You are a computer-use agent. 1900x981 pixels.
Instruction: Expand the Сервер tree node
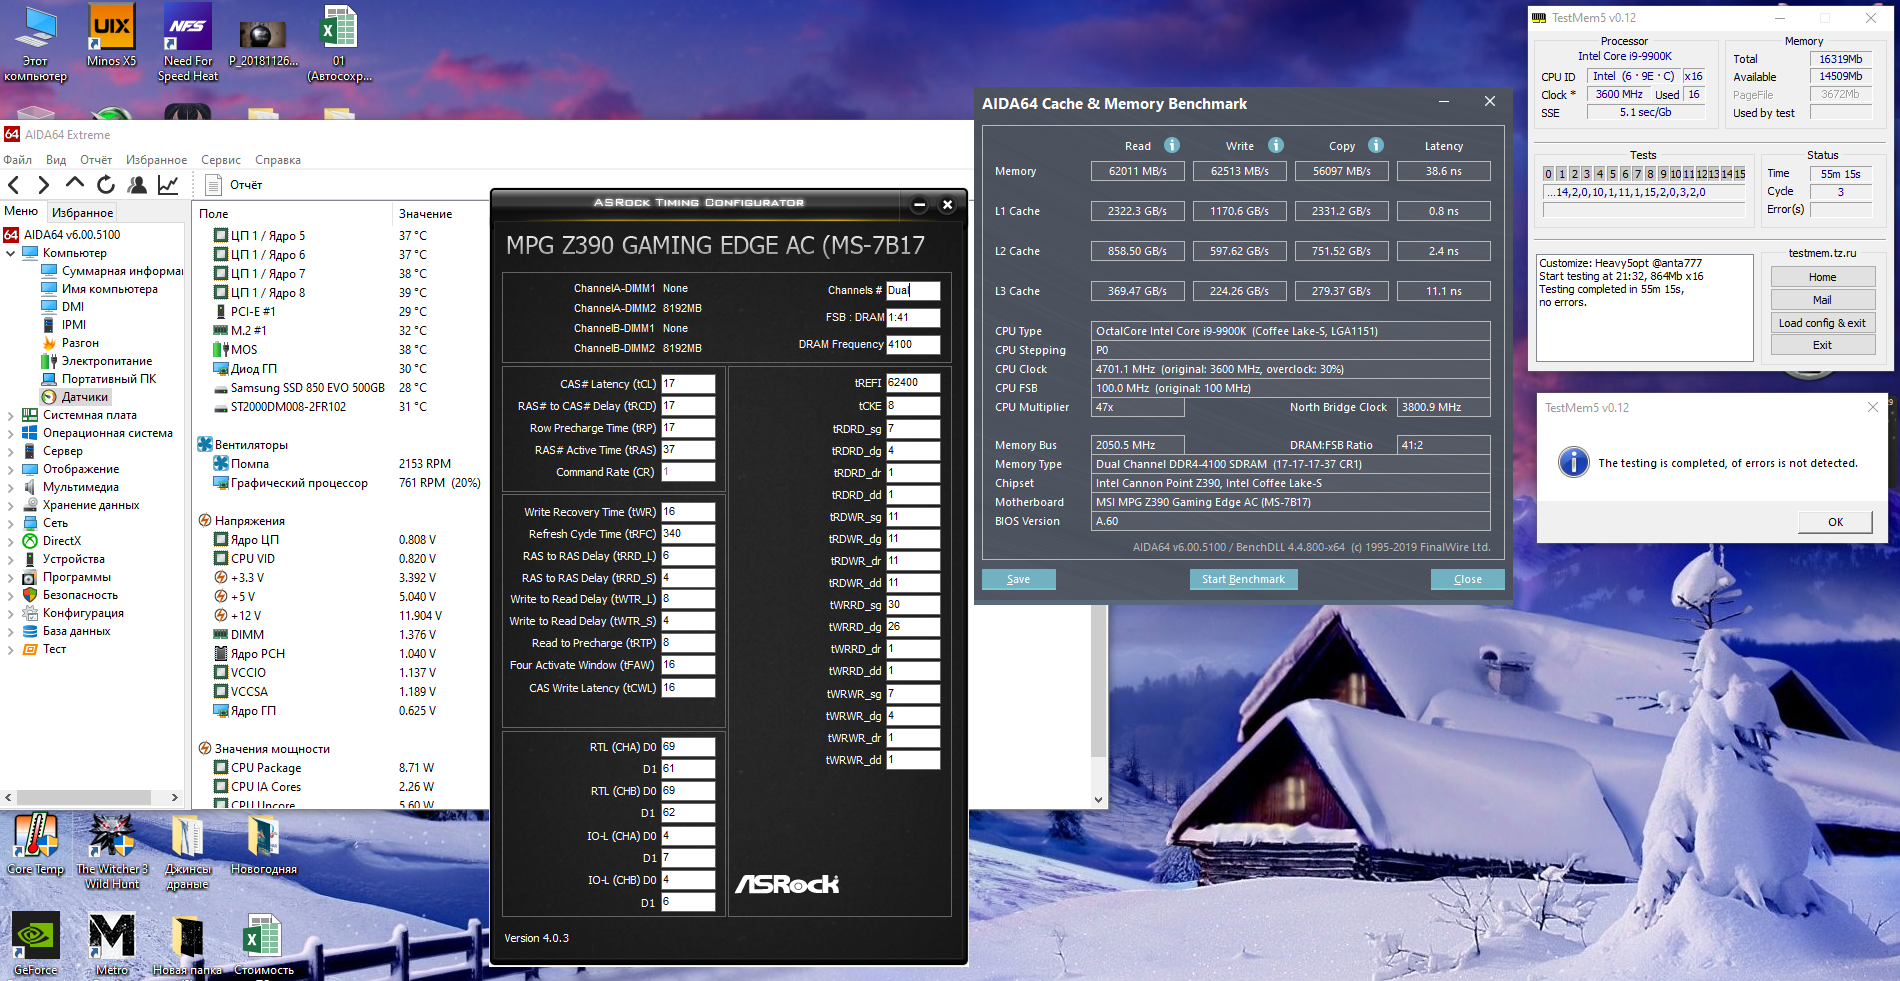click(x=11, y=451)
